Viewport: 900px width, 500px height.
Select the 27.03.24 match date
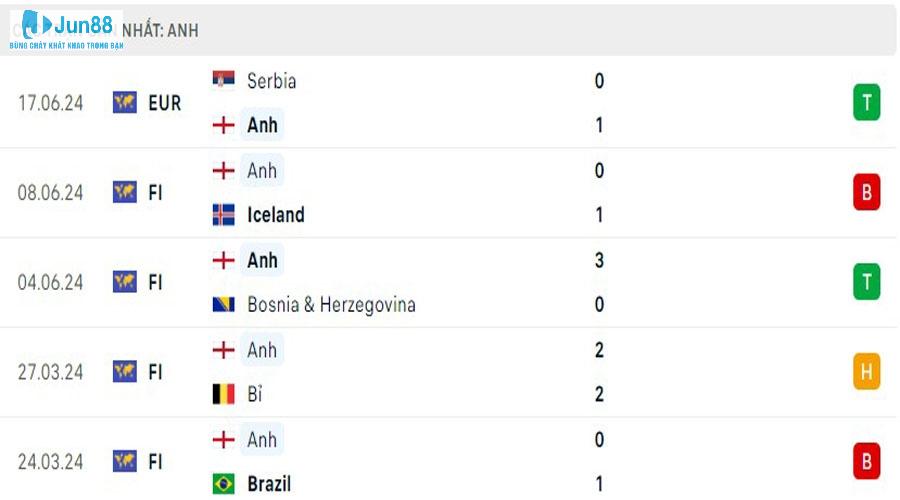click(51, 372)
